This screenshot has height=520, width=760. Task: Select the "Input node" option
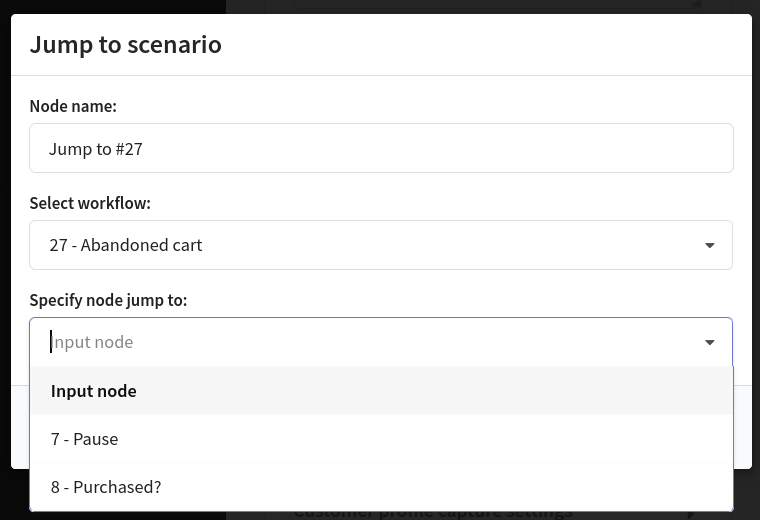[x=381, y=391]
